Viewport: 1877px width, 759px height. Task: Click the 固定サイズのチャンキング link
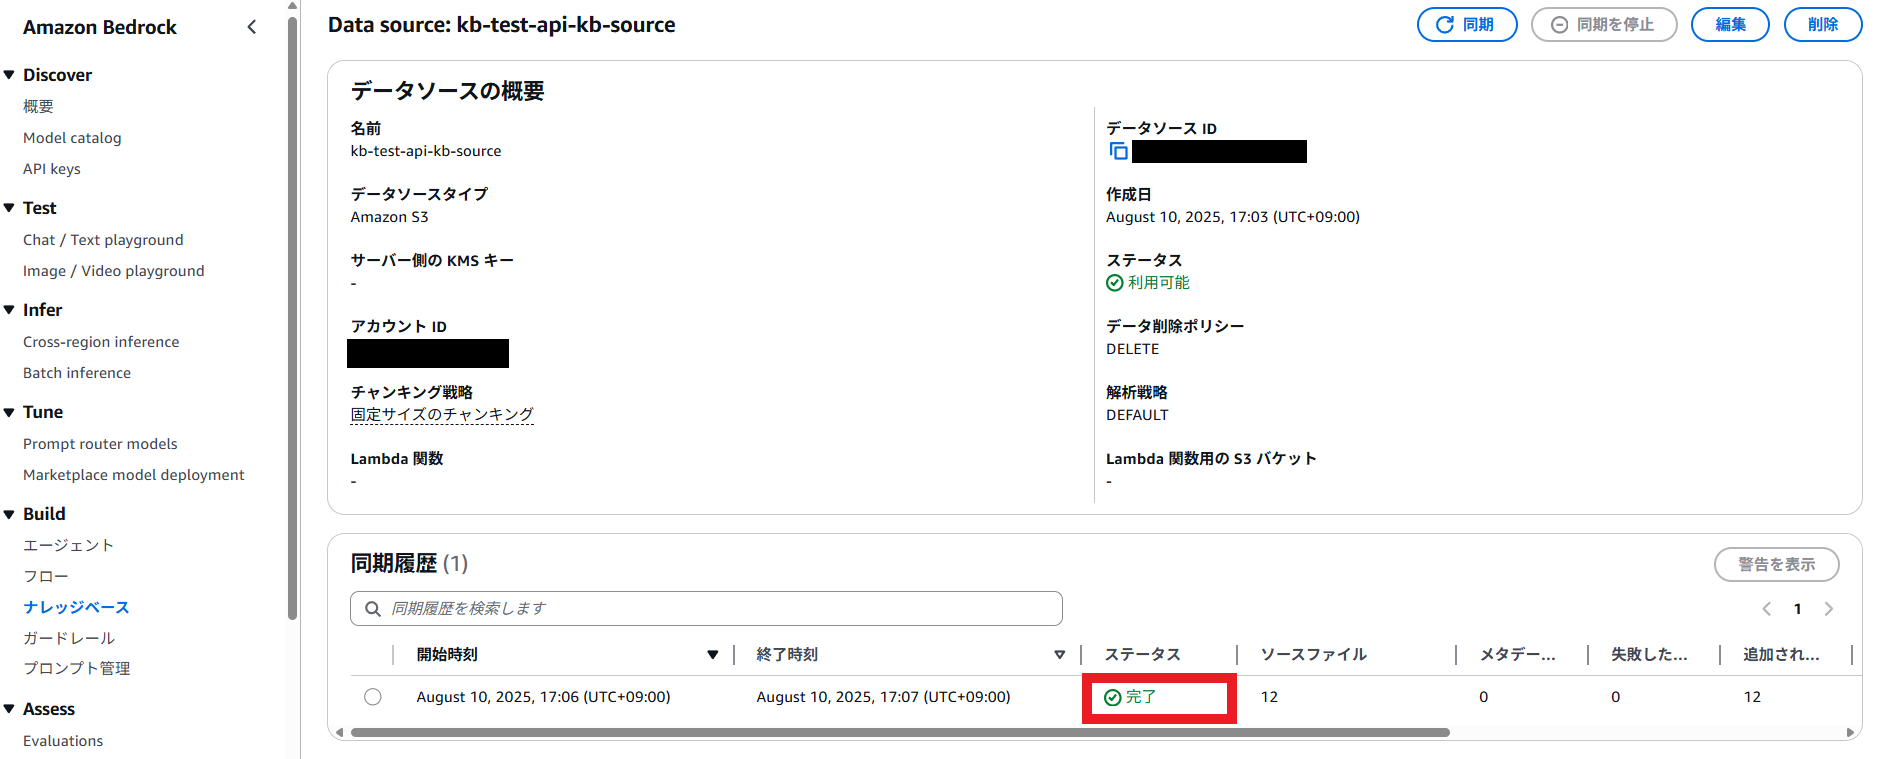pyautogui.click(x=442, y=414)
